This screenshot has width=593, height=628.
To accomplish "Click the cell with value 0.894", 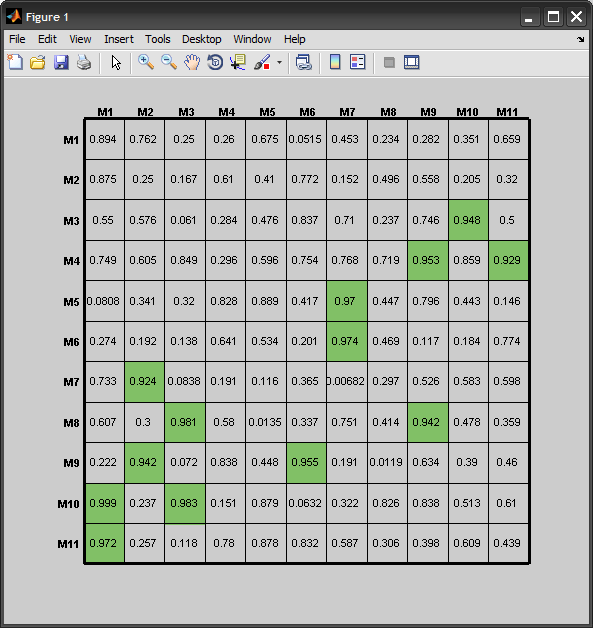I will 105,139.
